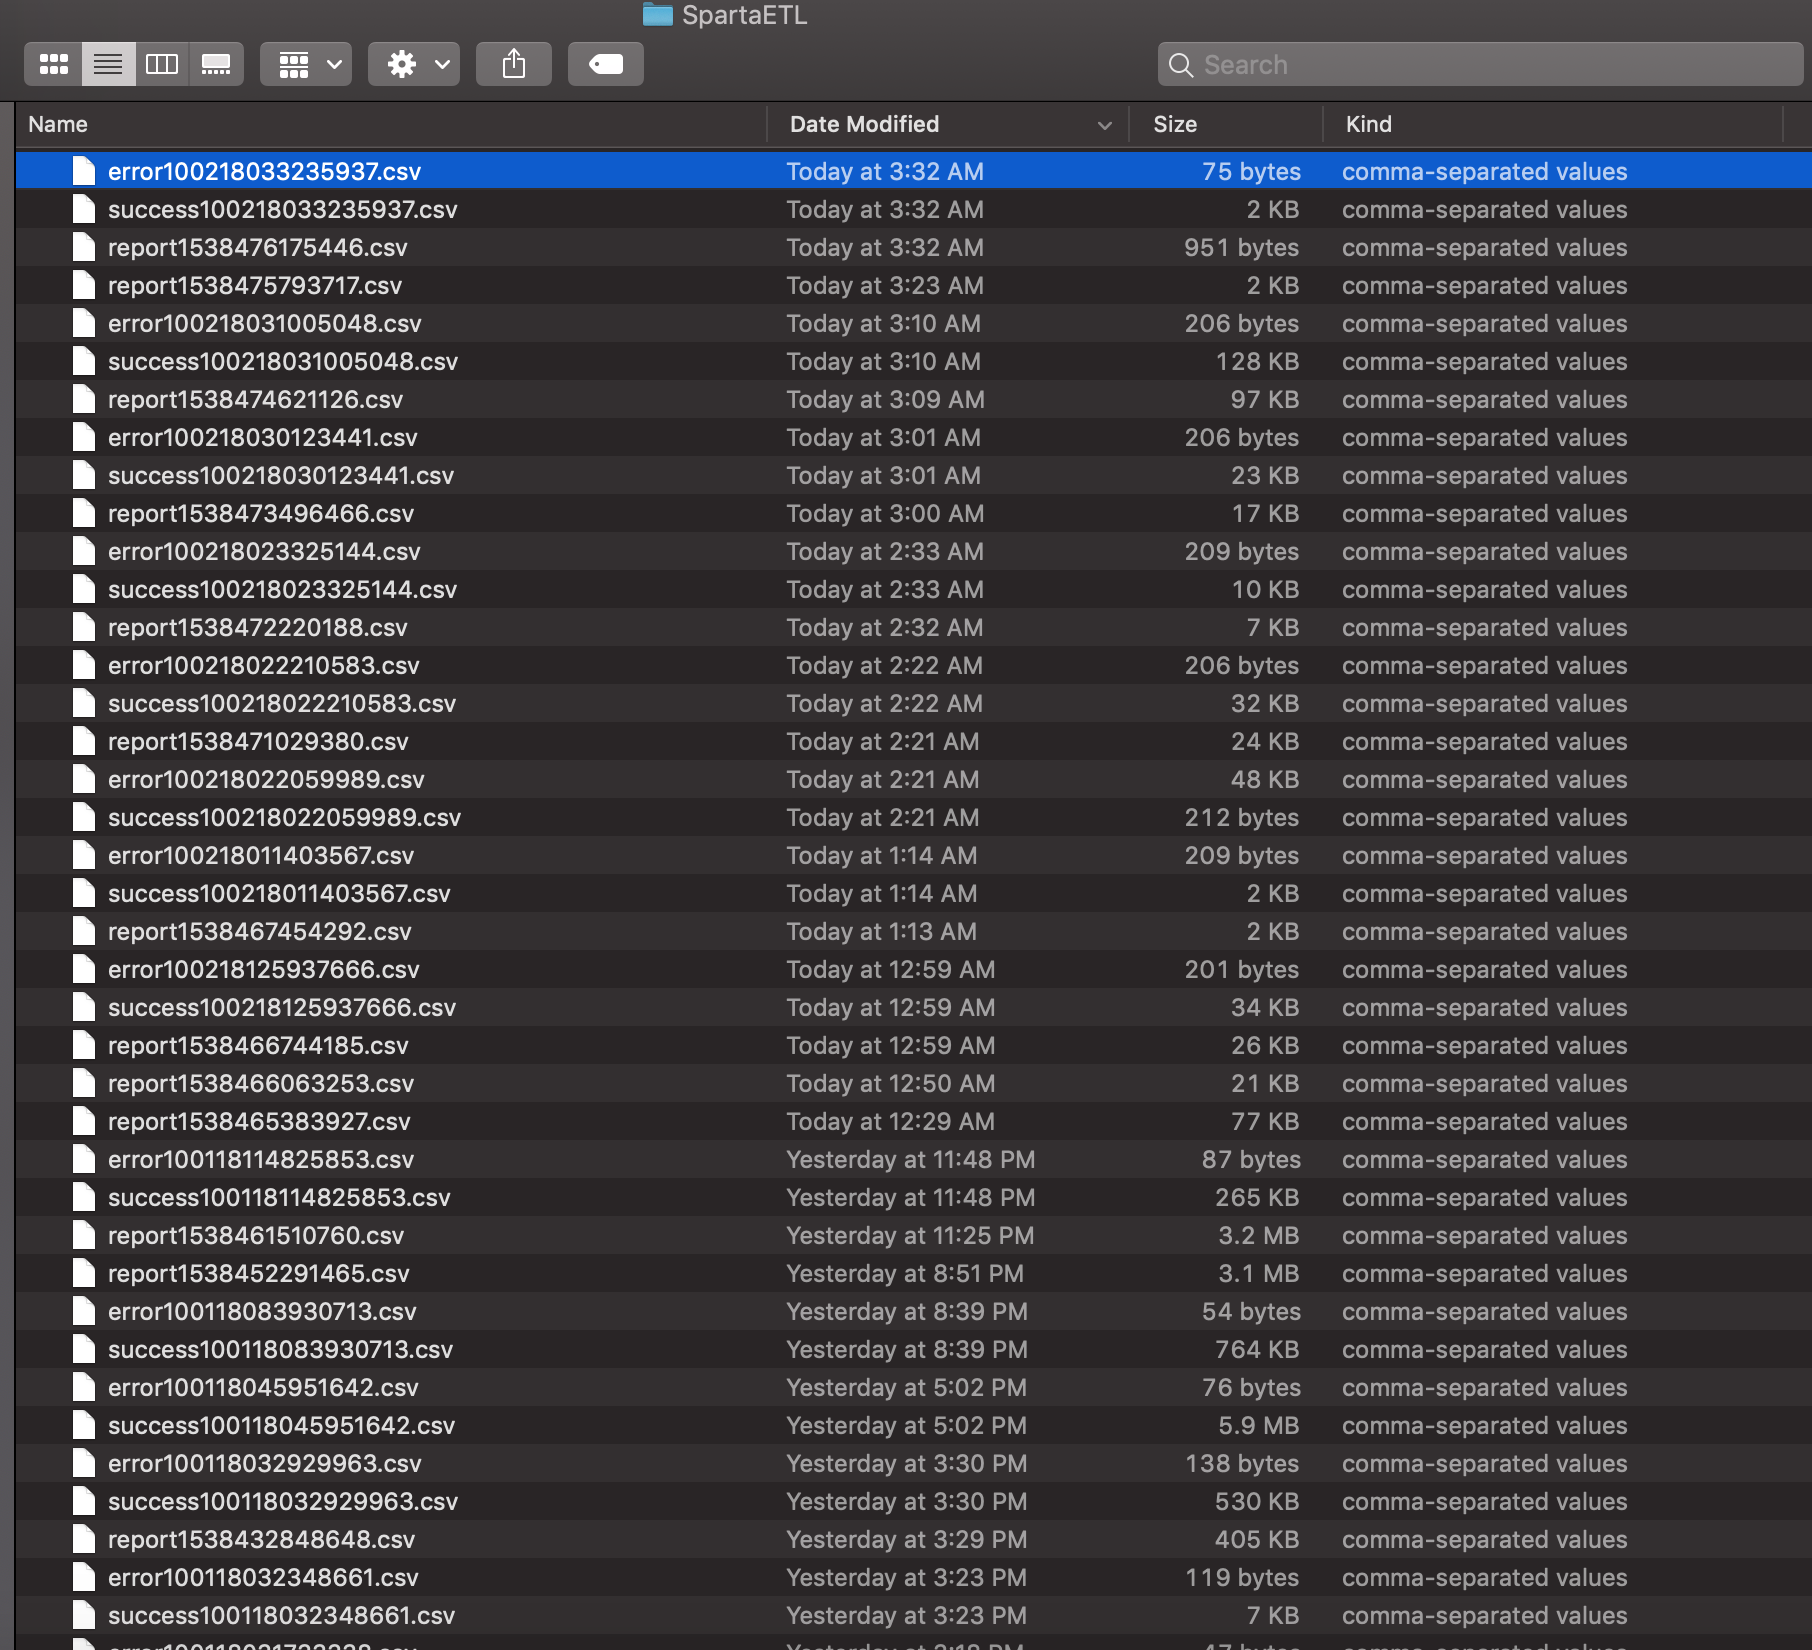Select file success100218022059989.csv
This screenshot has height=1650, width=1812.
(x=914, y=817)
